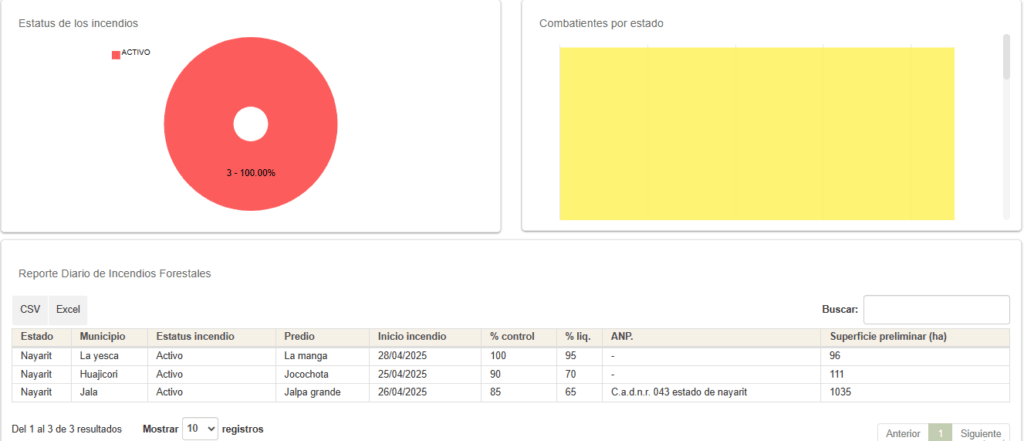Sort by the ANP. column header
The height and width of the screenshot is (441, 1024).
pyautogui.click(x=711, y=337)
